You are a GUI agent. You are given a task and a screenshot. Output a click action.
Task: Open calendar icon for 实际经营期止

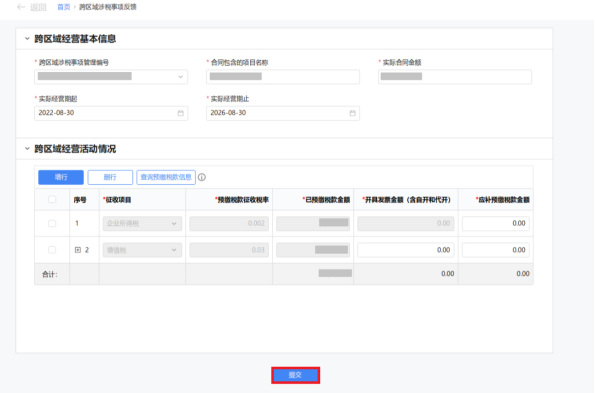[353, 113]
